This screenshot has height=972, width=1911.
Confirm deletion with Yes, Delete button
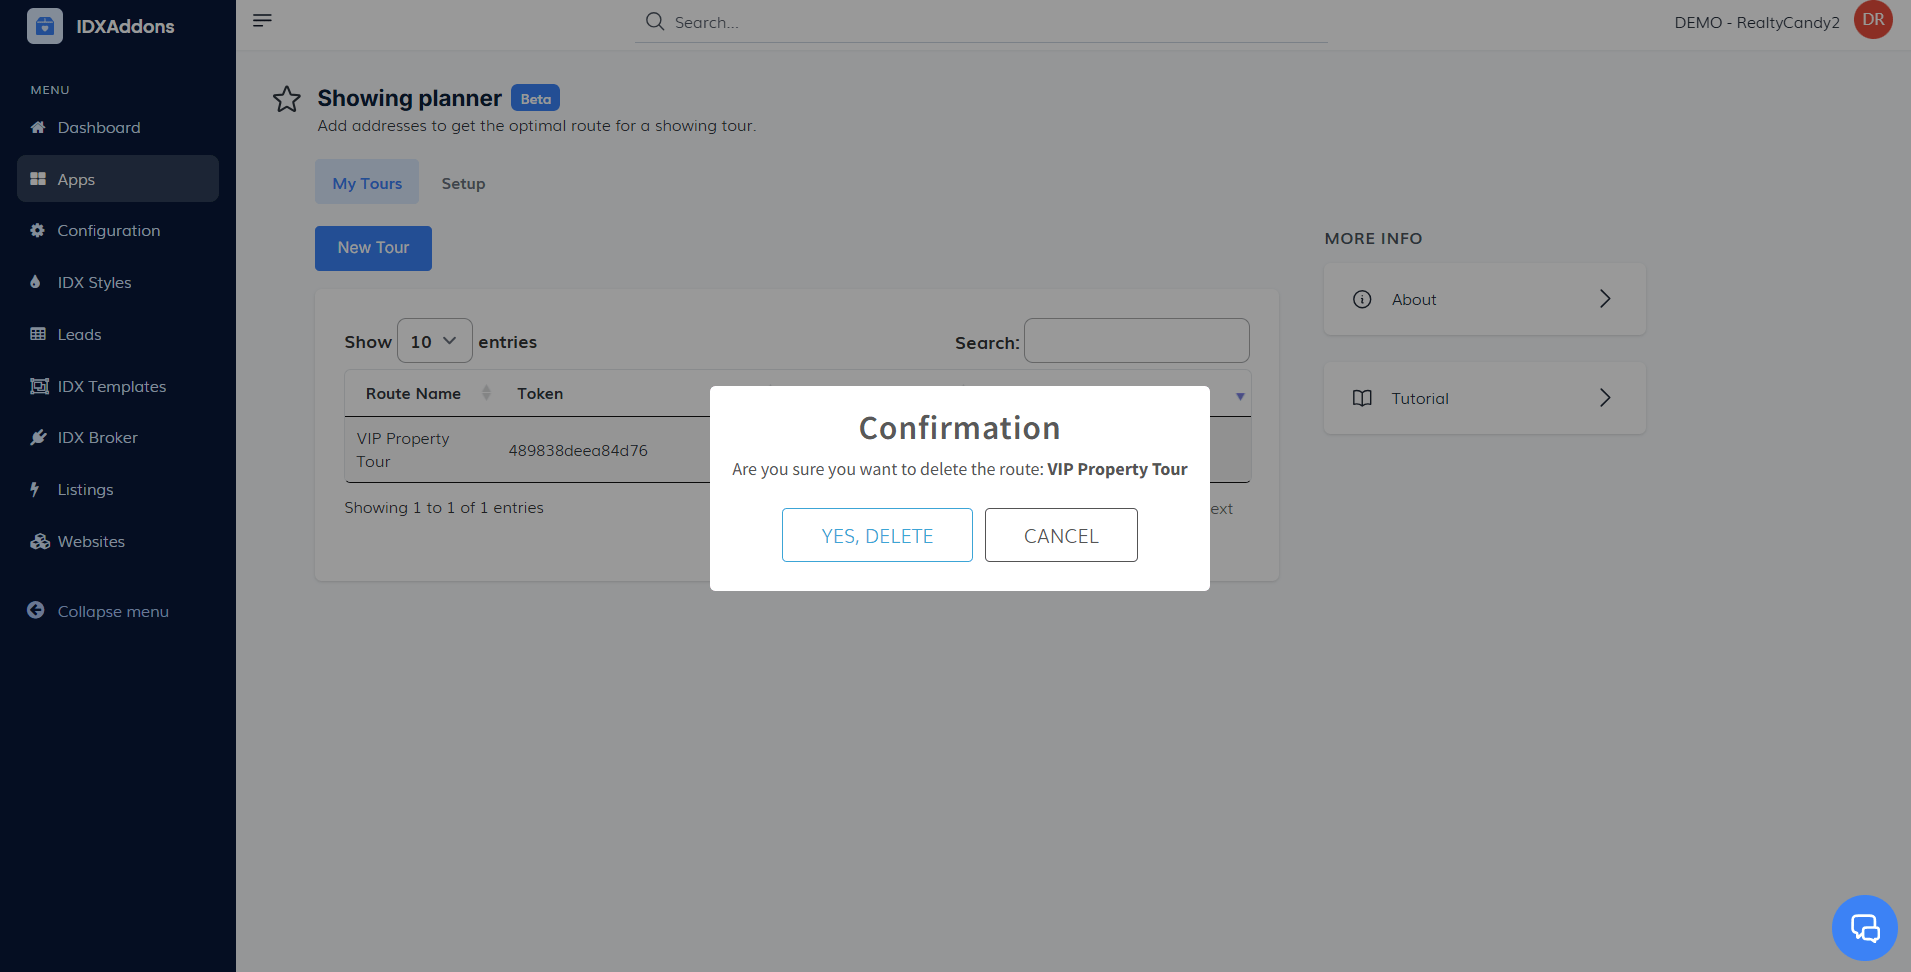coord(877,535)
